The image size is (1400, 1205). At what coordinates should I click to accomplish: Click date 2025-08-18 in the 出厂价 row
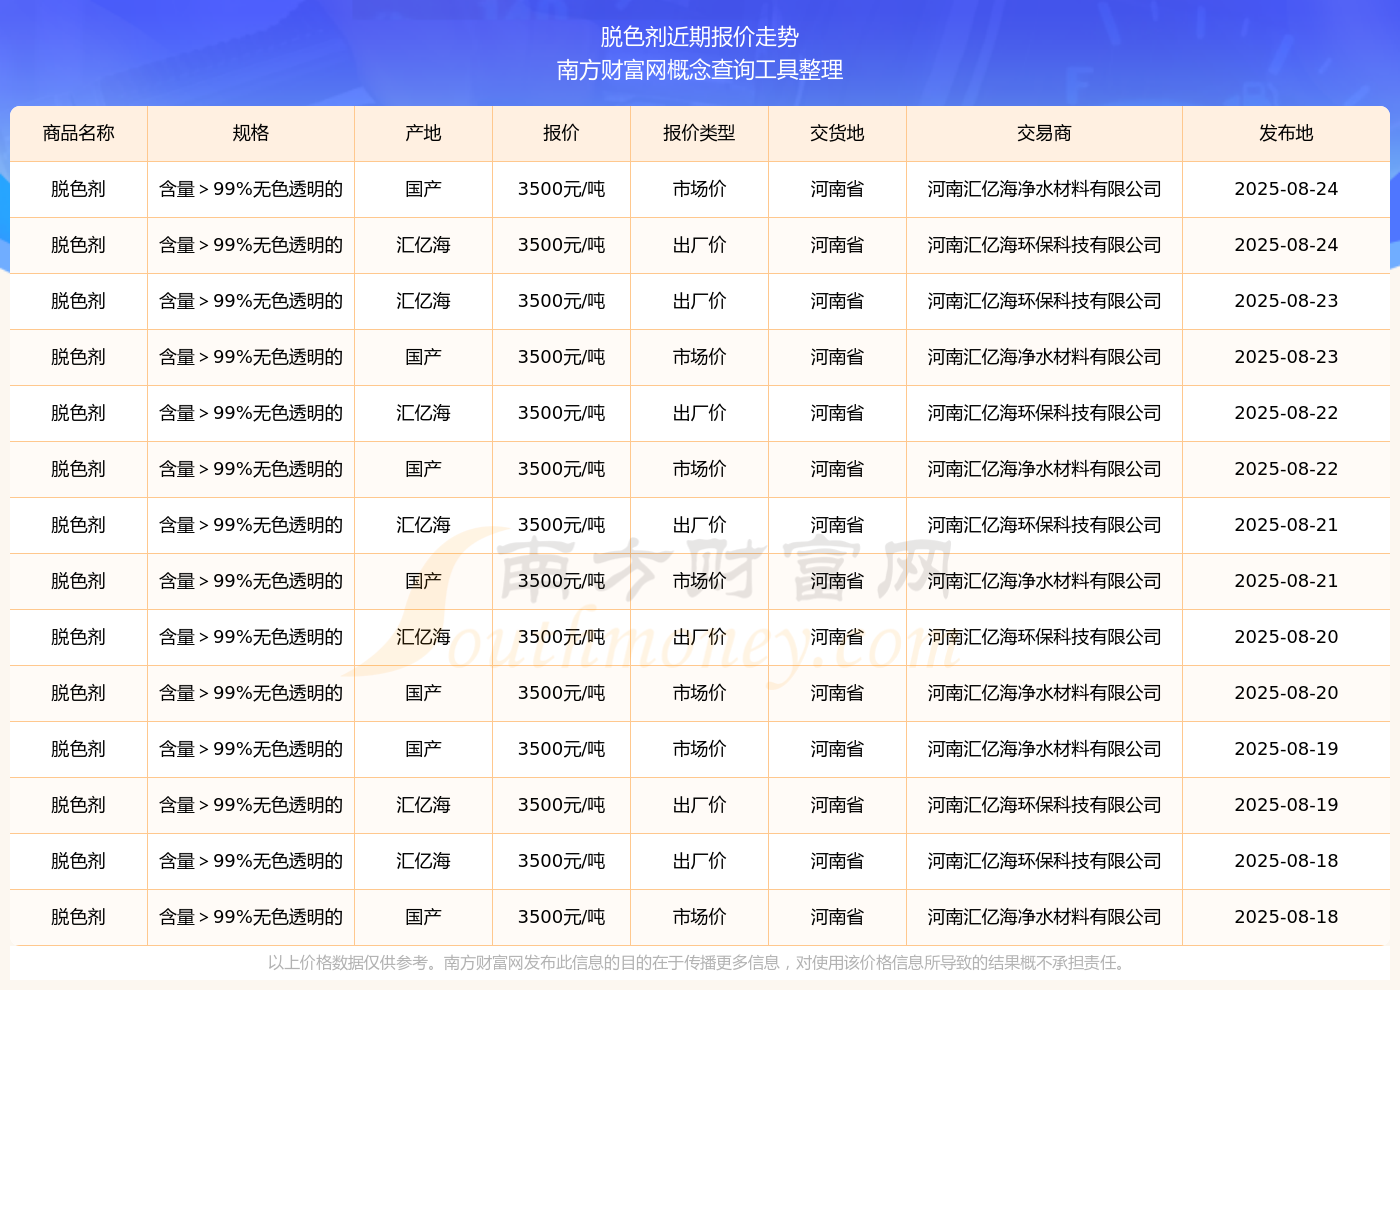(1286, 861)
